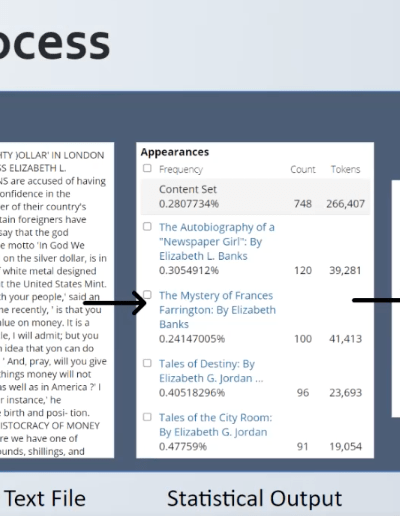Click the text file excerpt panel

[x=57, y=300]
